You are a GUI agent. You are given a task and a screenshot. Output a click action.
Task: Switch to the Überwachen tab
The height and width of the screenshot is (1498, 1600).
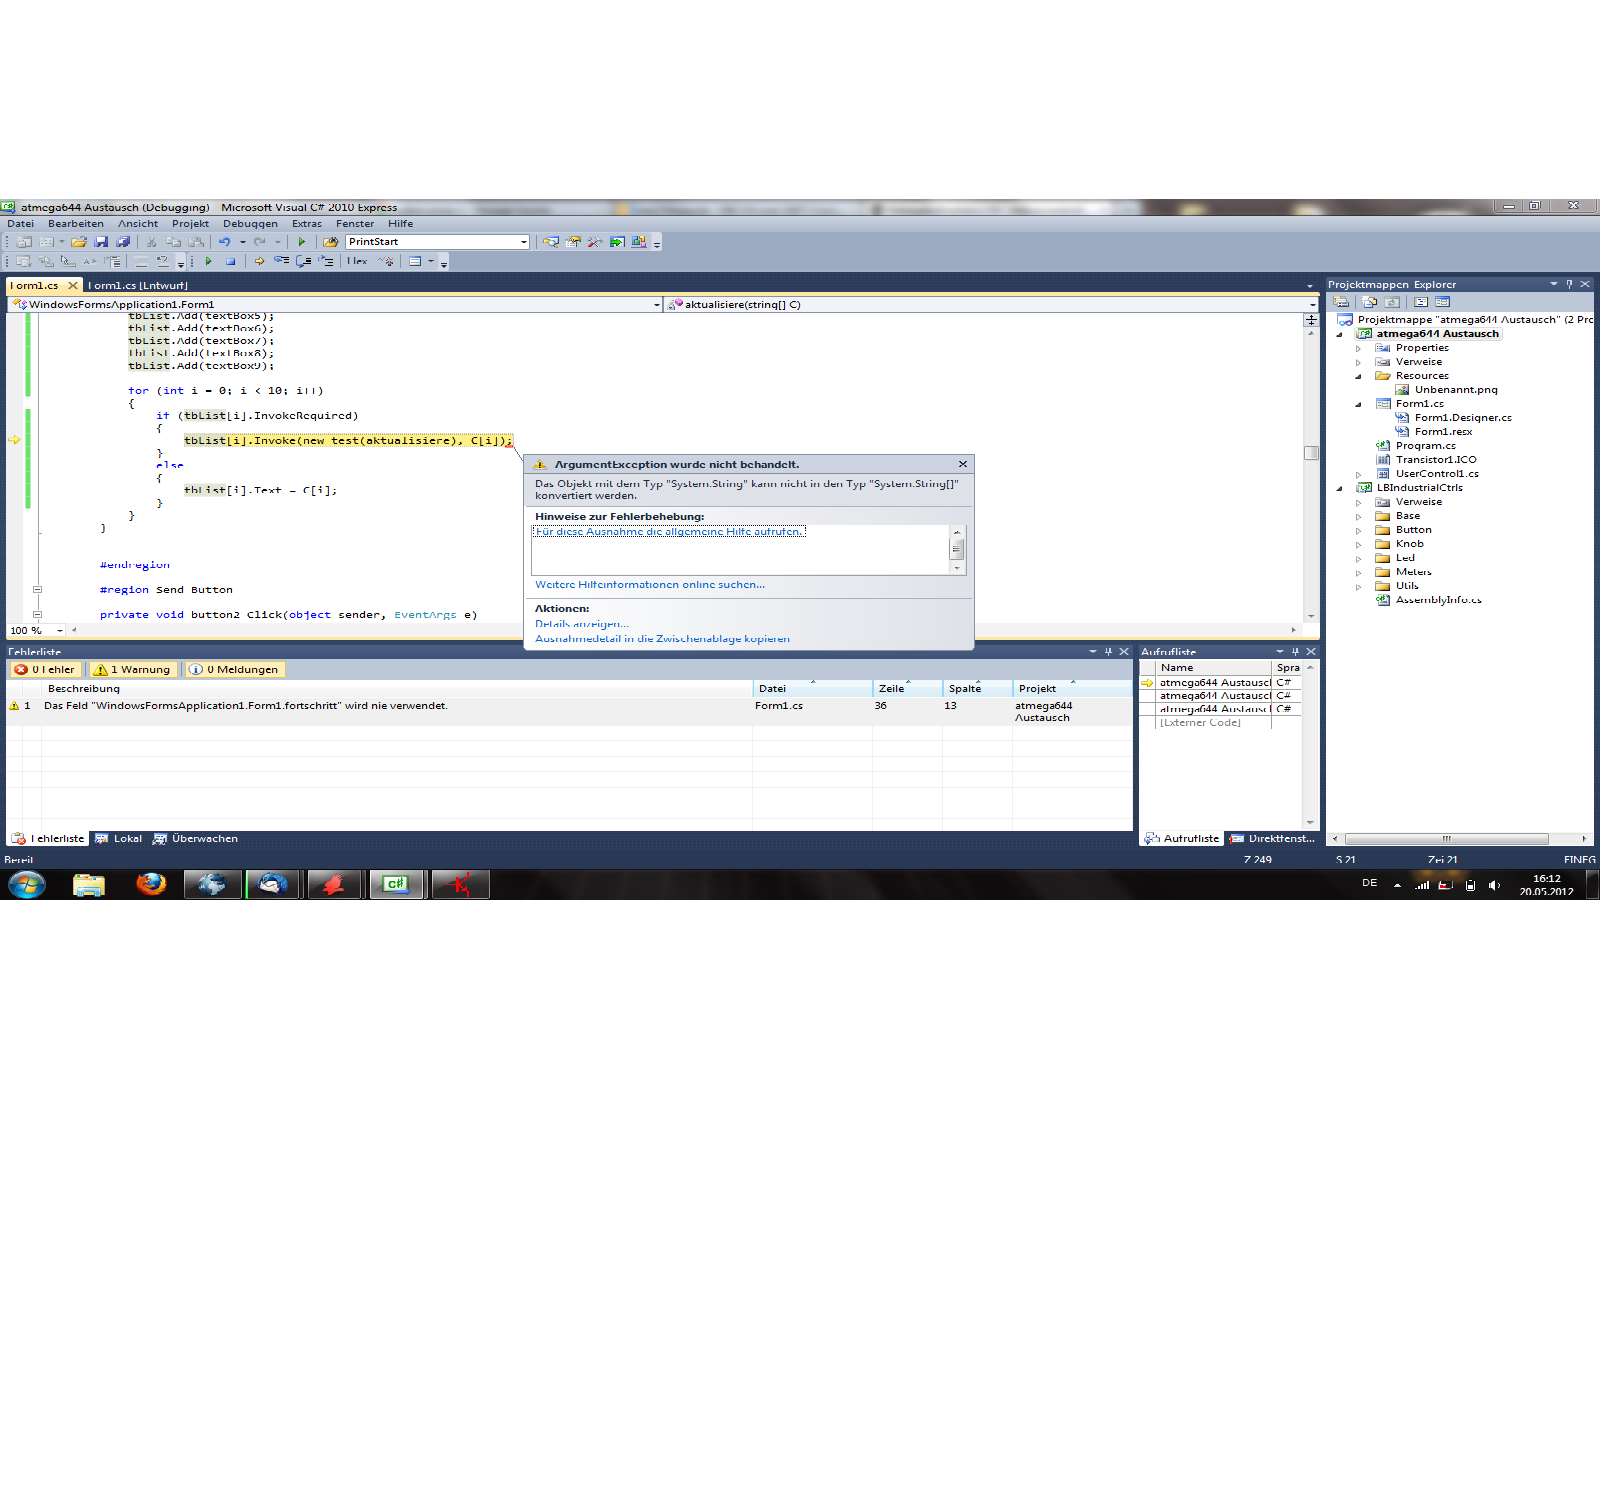196,839
